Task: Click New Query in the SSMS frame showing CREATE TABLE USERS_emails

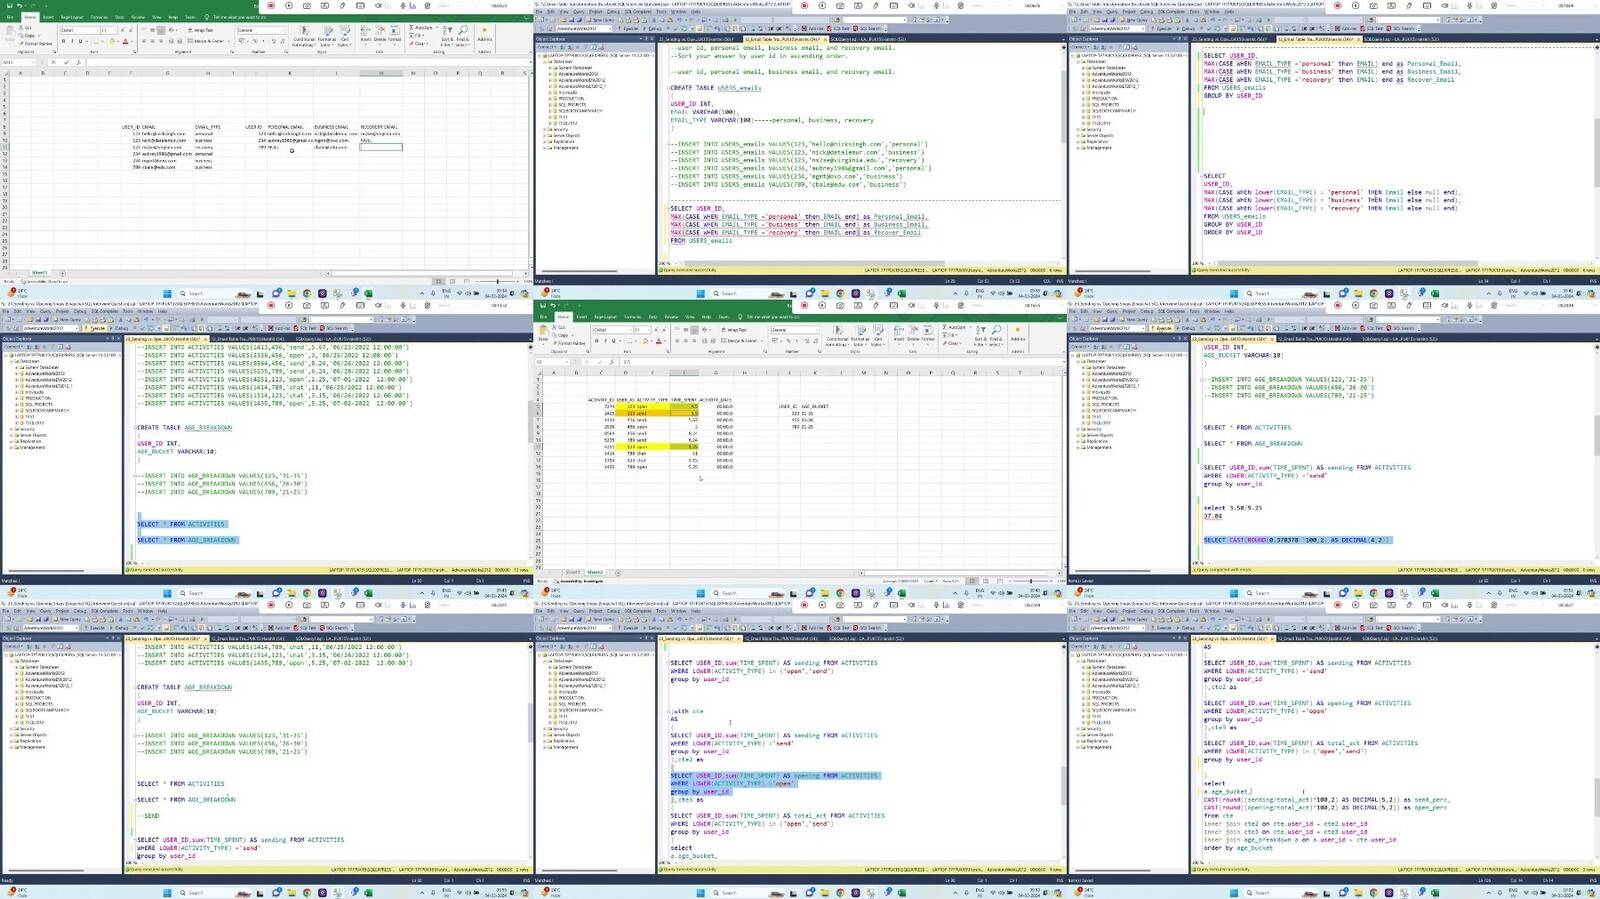Action: (601, 20)
